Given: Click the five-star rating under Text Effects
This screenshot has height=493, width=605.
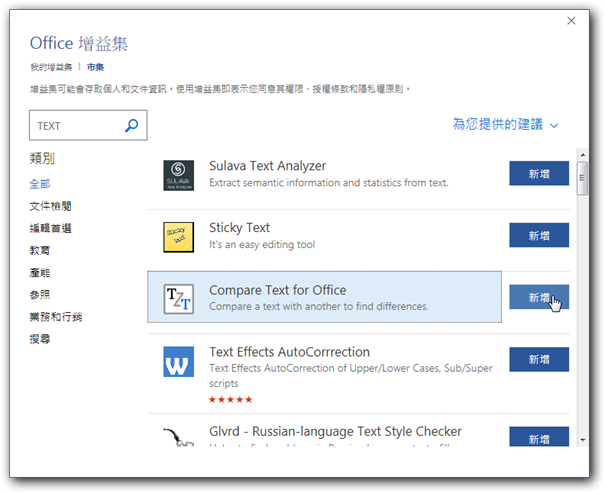Looking at the screenshot, I should [230, 399].
